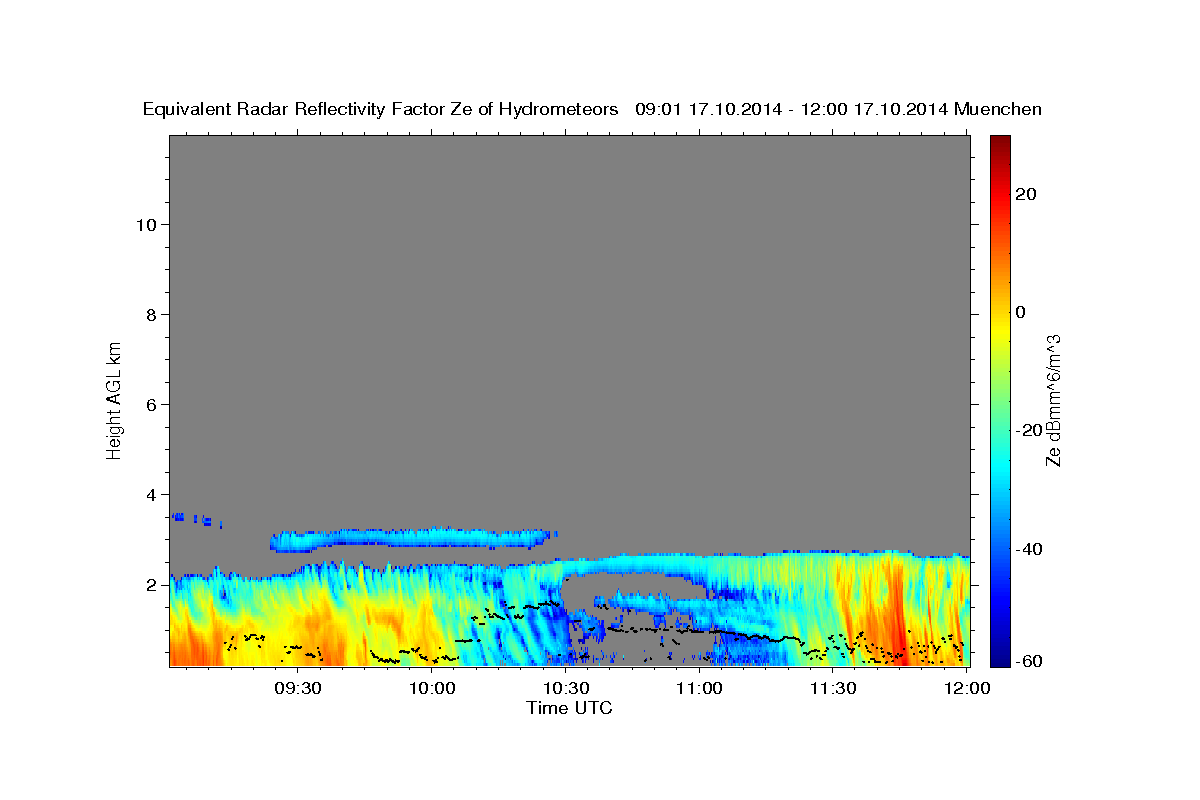Click the '10:00' time tick label

pos(433,688)
